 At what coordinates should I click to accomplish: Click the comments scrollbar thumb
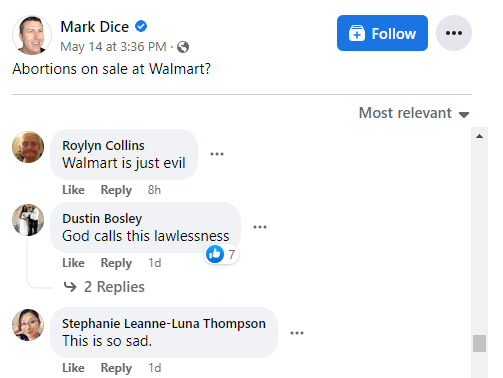click(x=479, y=343)
